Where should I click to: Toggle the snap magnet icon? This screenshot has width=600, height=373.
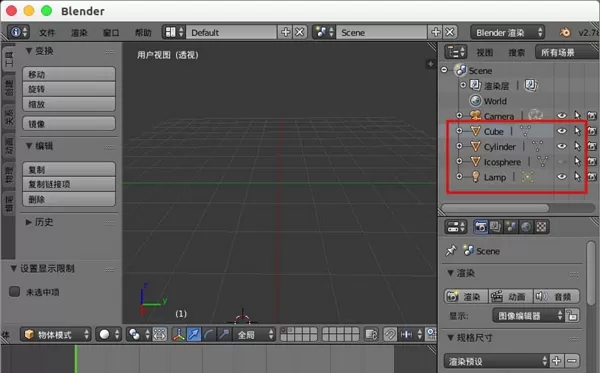pyautogui.click(x=390, y=334)
